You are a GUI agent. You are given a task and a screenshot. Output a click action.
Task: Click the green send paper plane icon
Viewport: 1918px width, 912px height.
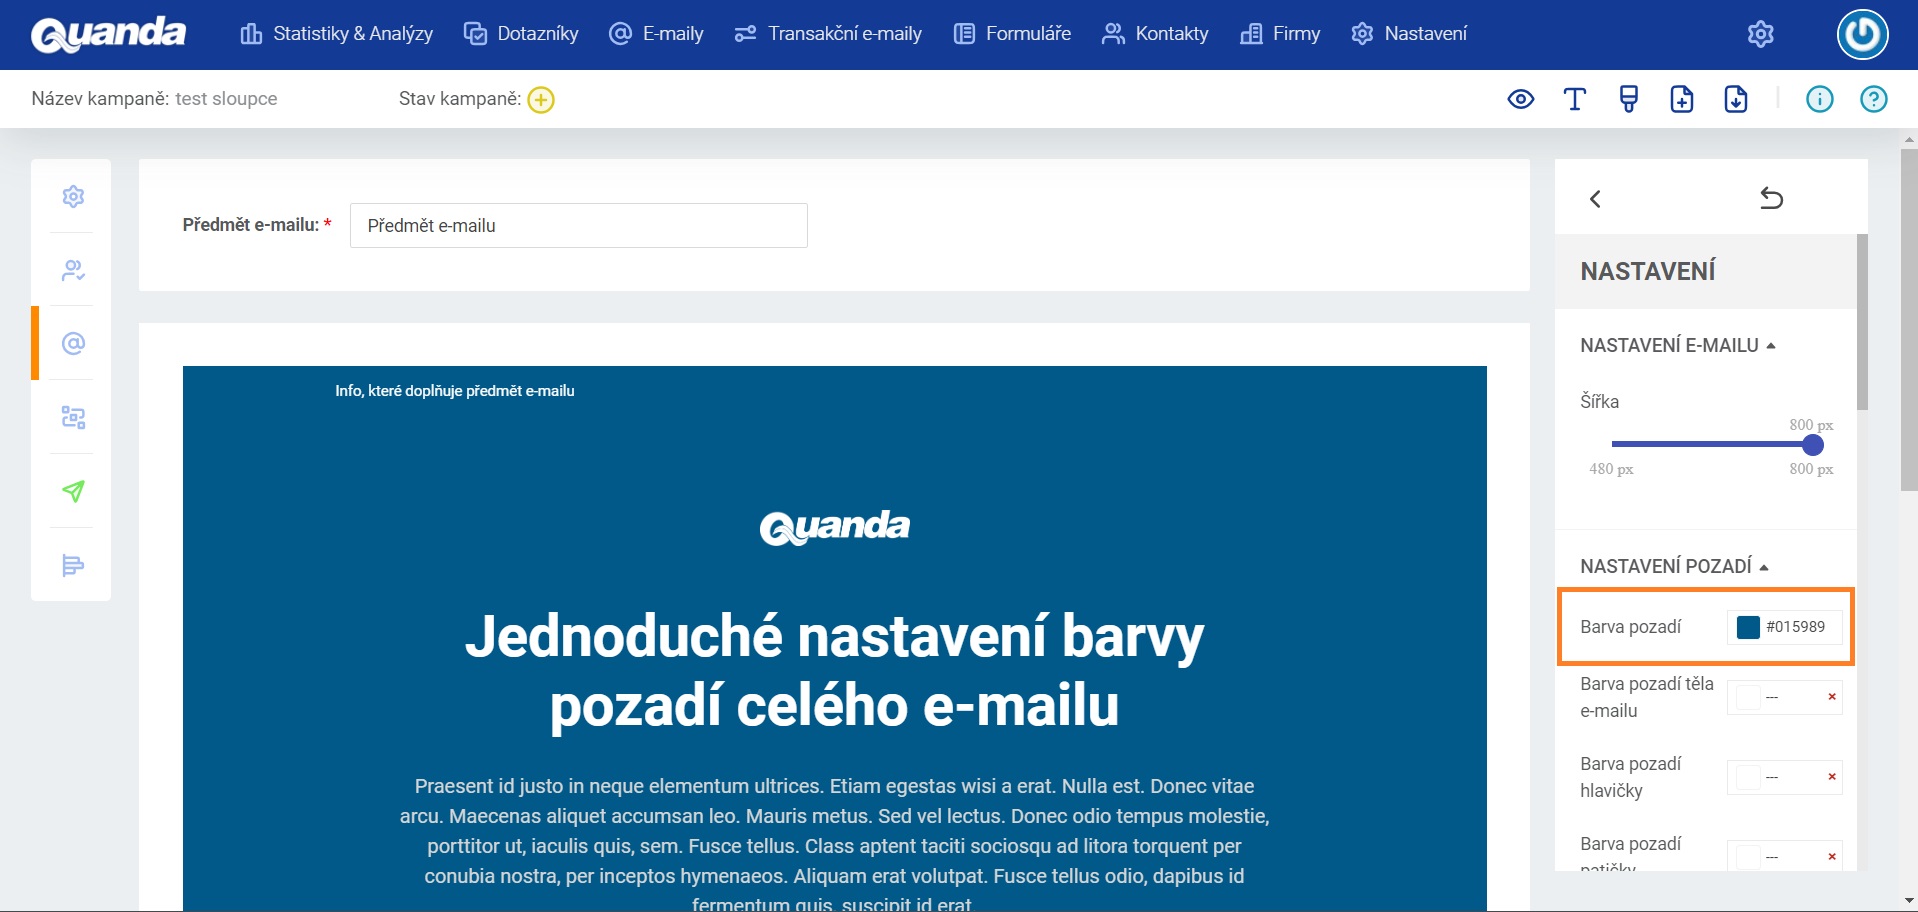click(x=73, y=491)
